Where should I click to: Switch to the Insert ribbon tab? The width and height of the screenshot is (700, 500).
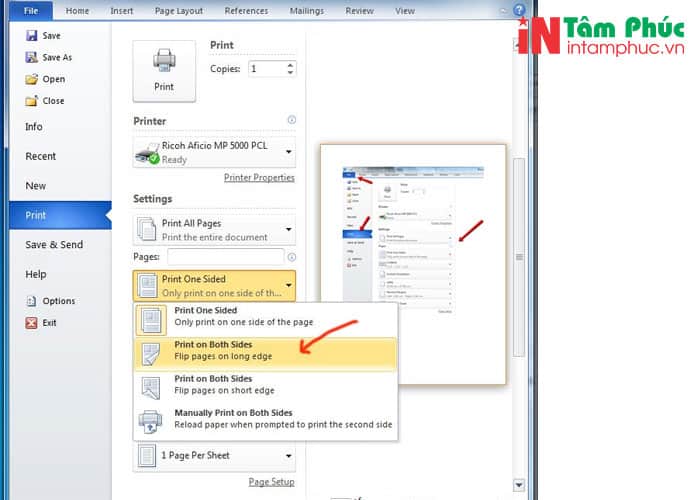[122, 11]
